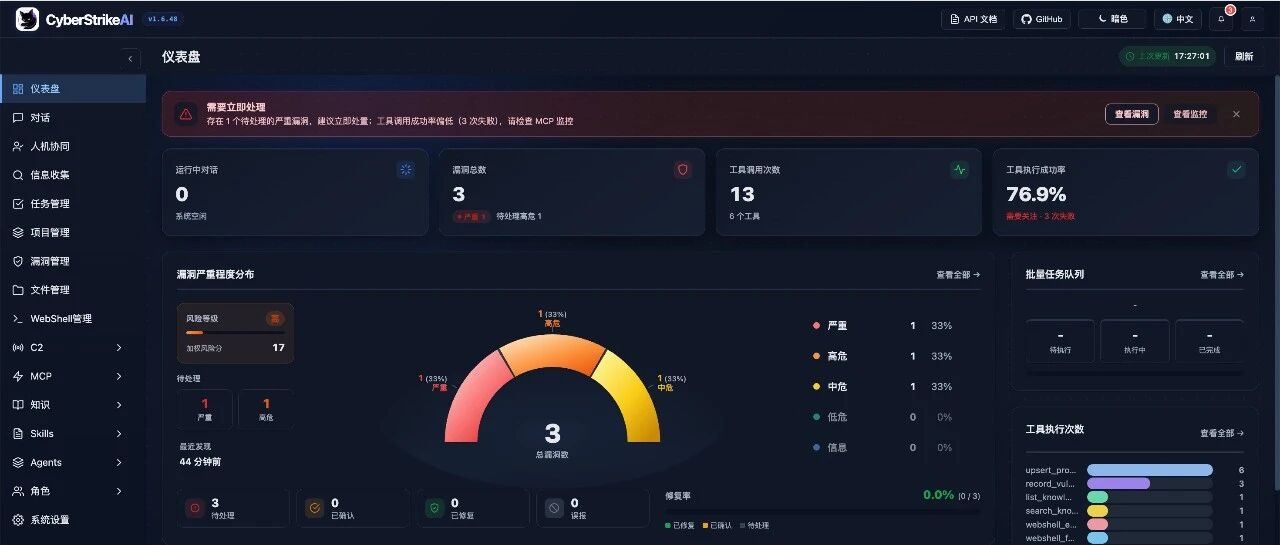Click 查看全部 link in 批量任务队列 panel

click(1222, 274)
